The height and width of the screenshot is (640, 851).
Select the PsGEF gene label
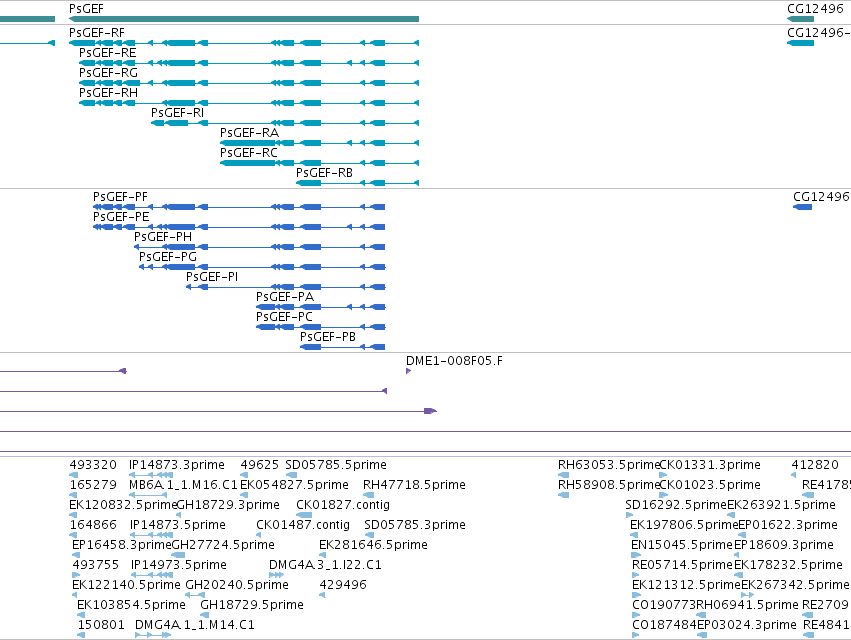(x=86, y=9)
